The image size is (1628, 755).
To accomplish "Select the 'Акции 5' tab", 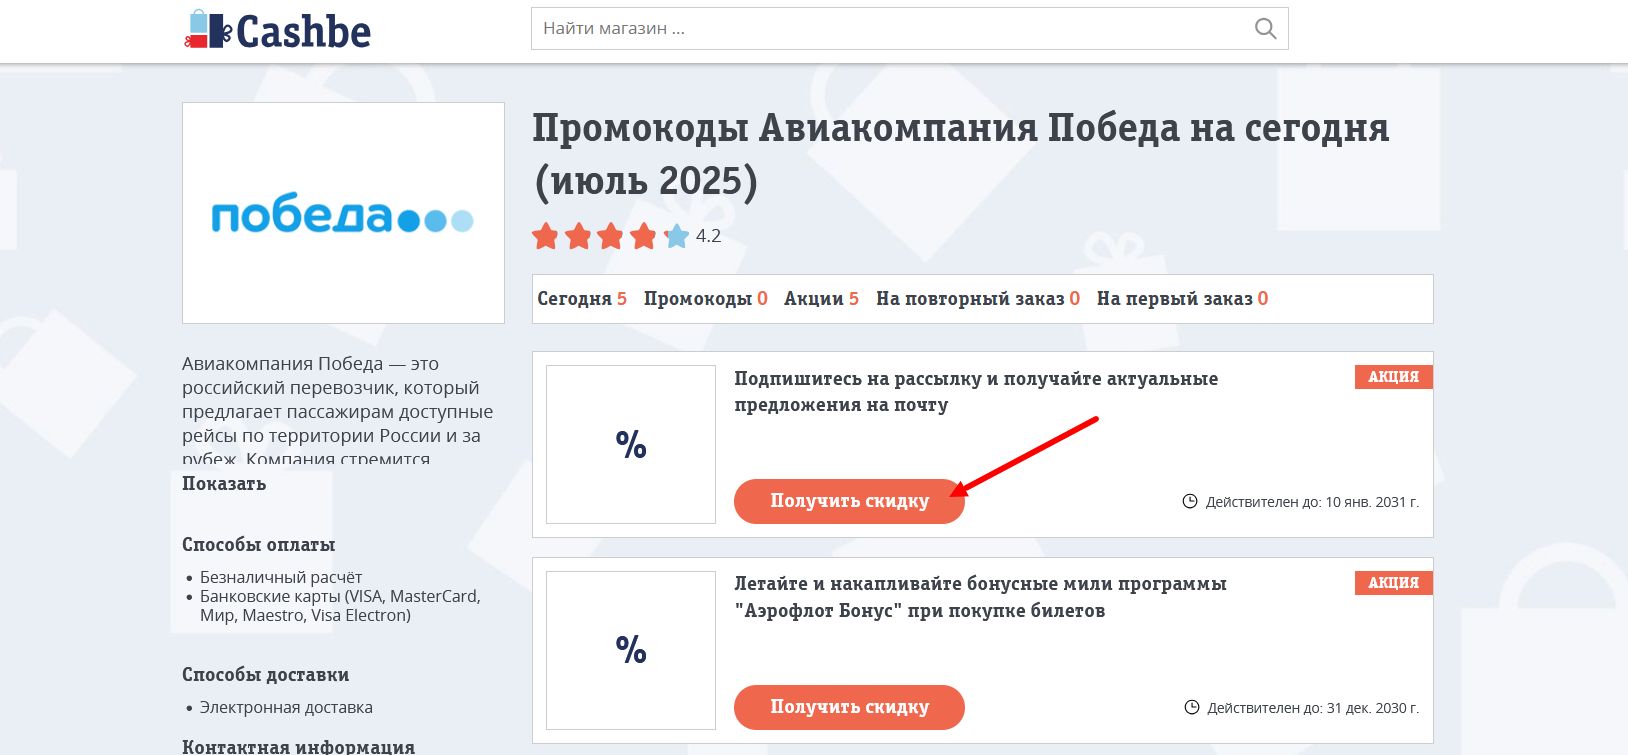I will point(822,299).
